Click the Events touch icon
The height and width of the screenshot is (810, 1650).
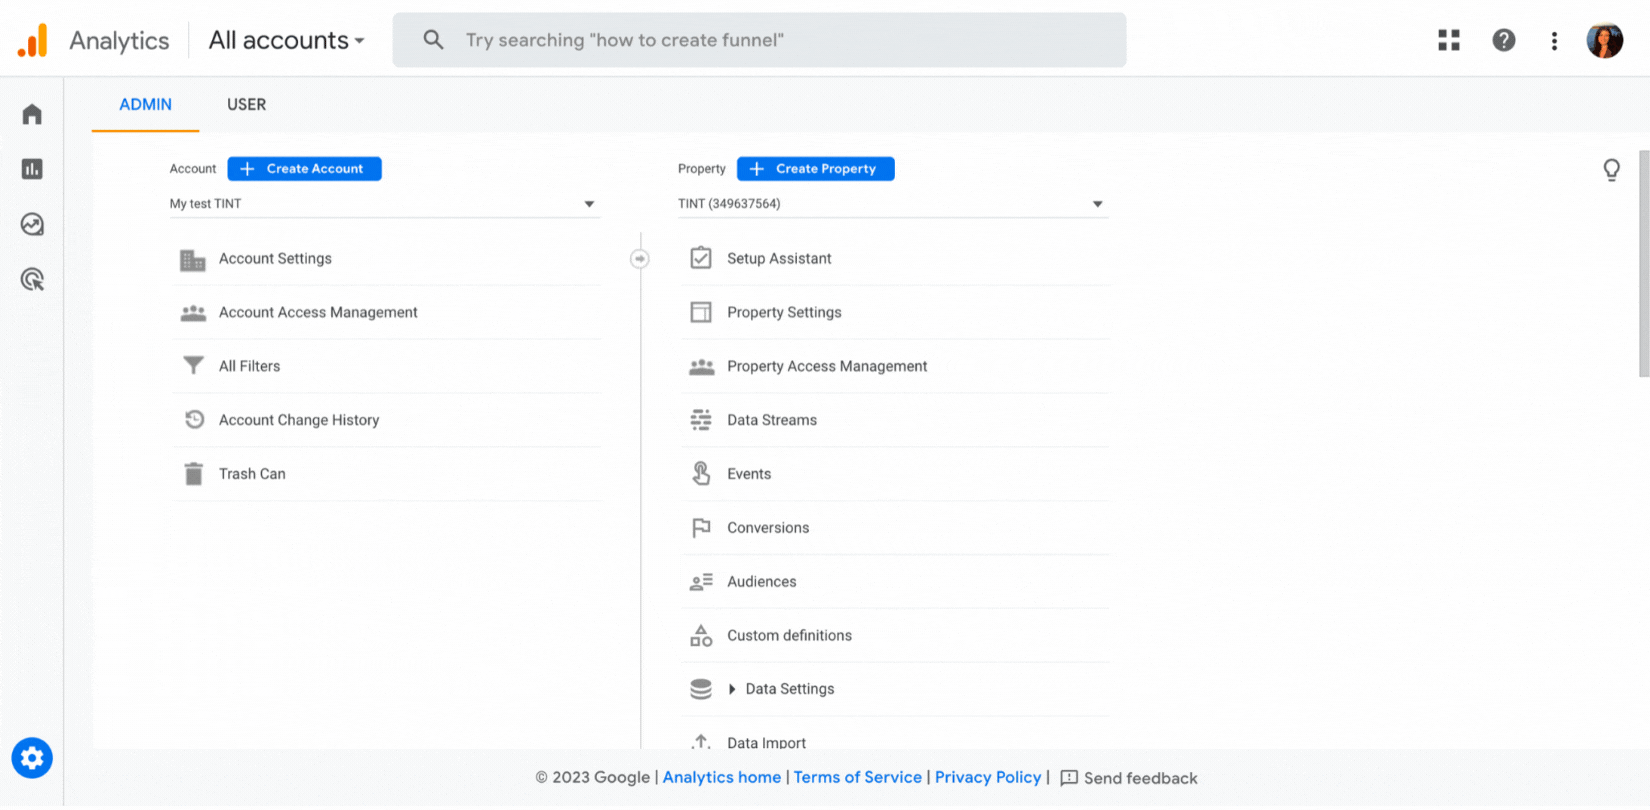(701, 474)
